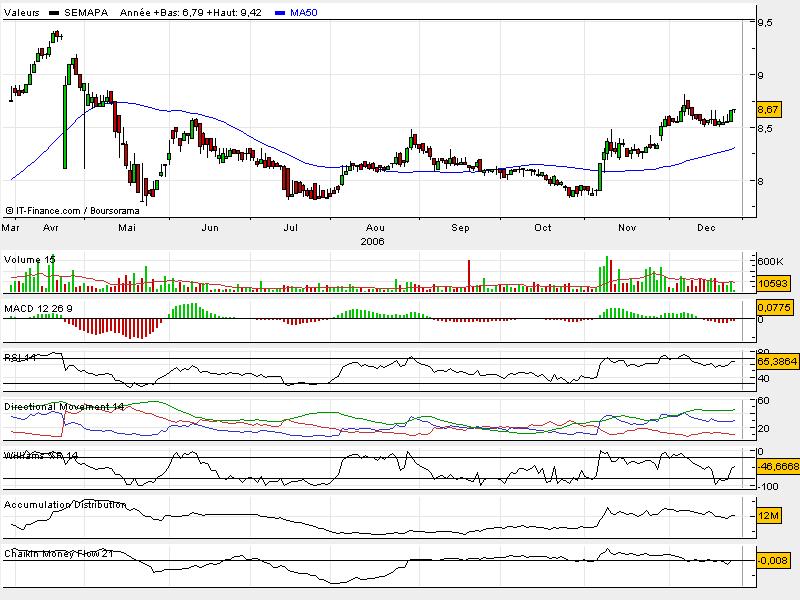This screenshot has width=800, height=600.
Task: Click the Sep month label
Action: (460, 228)
